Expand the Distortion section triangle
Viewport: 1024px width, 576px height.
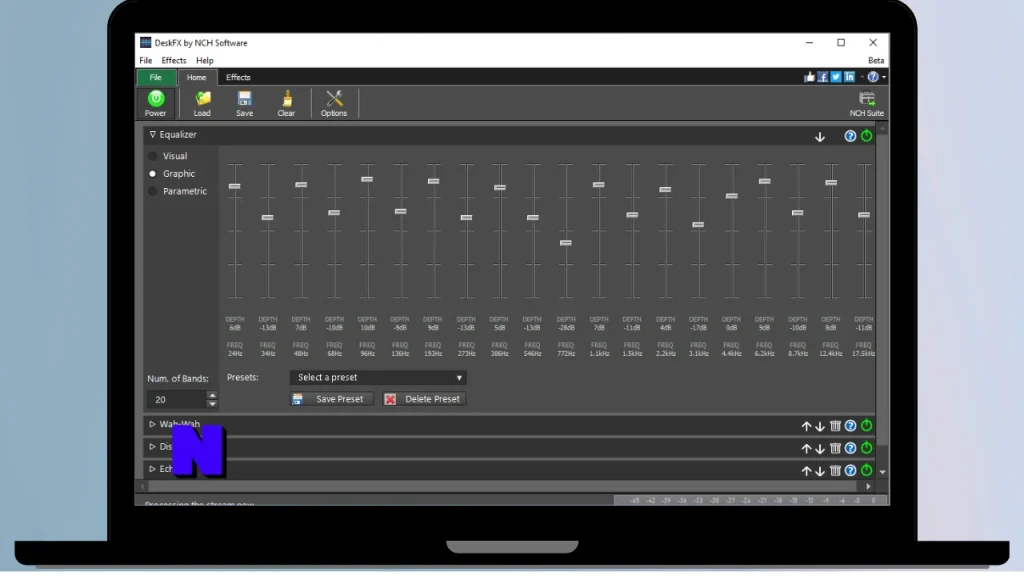coord(152,447)
